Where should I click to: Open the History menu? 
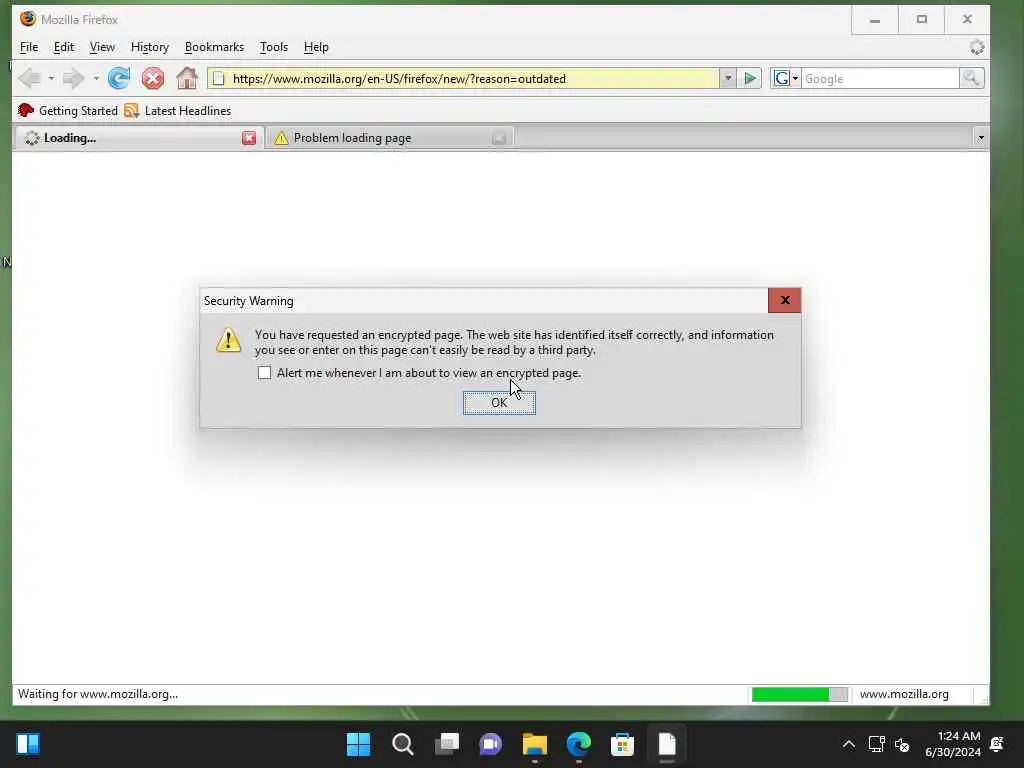pyautogui.click(x=150, y=47)
